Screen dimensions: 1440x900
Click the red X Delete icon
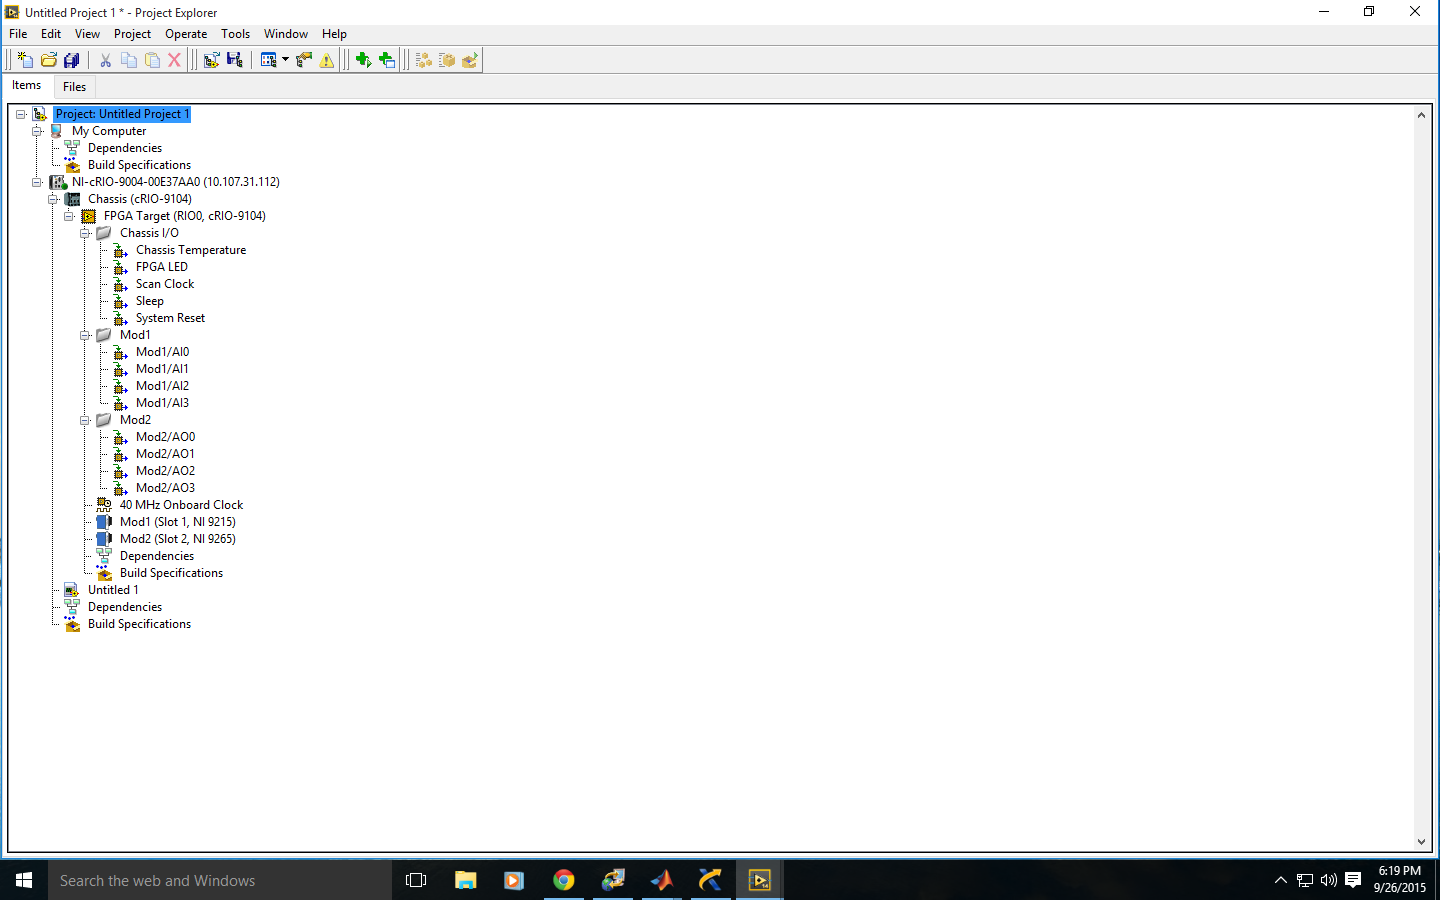pos(174,60)
